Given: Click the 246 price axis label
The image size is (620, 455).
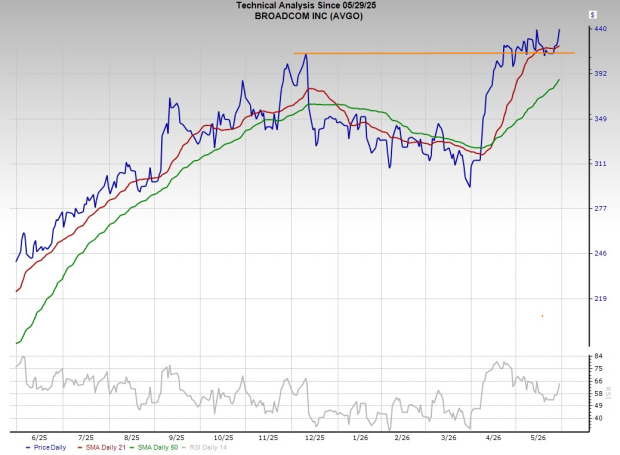Looking at the screenshot, I should point(600,253).
